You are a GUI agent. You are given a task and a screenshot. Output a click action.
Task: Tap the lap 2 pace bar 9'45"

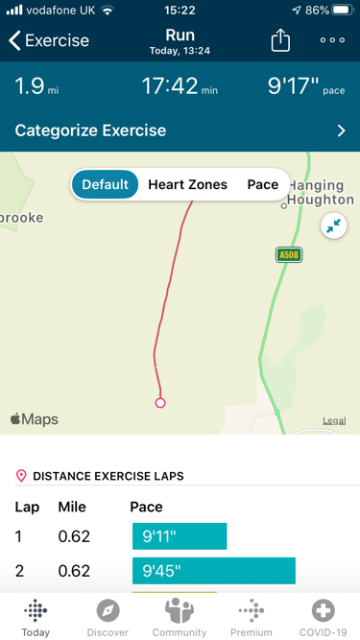pos(214,571)
